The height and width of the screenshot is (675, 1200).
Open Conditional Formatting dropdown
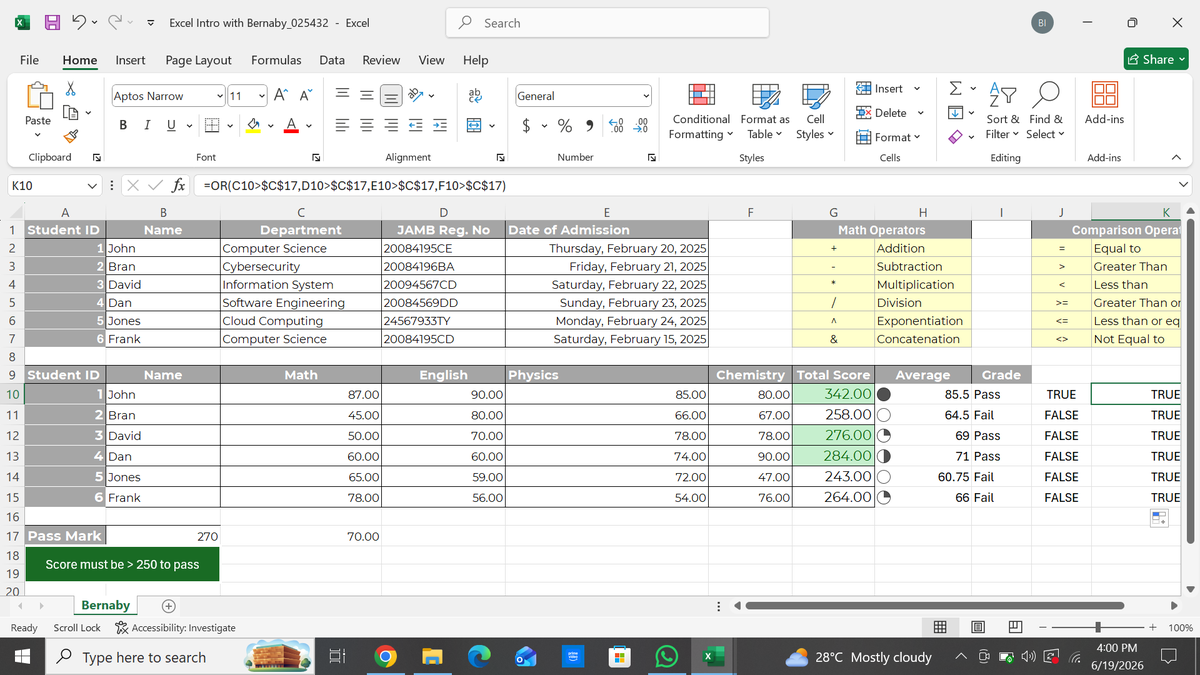click(699, 111)
